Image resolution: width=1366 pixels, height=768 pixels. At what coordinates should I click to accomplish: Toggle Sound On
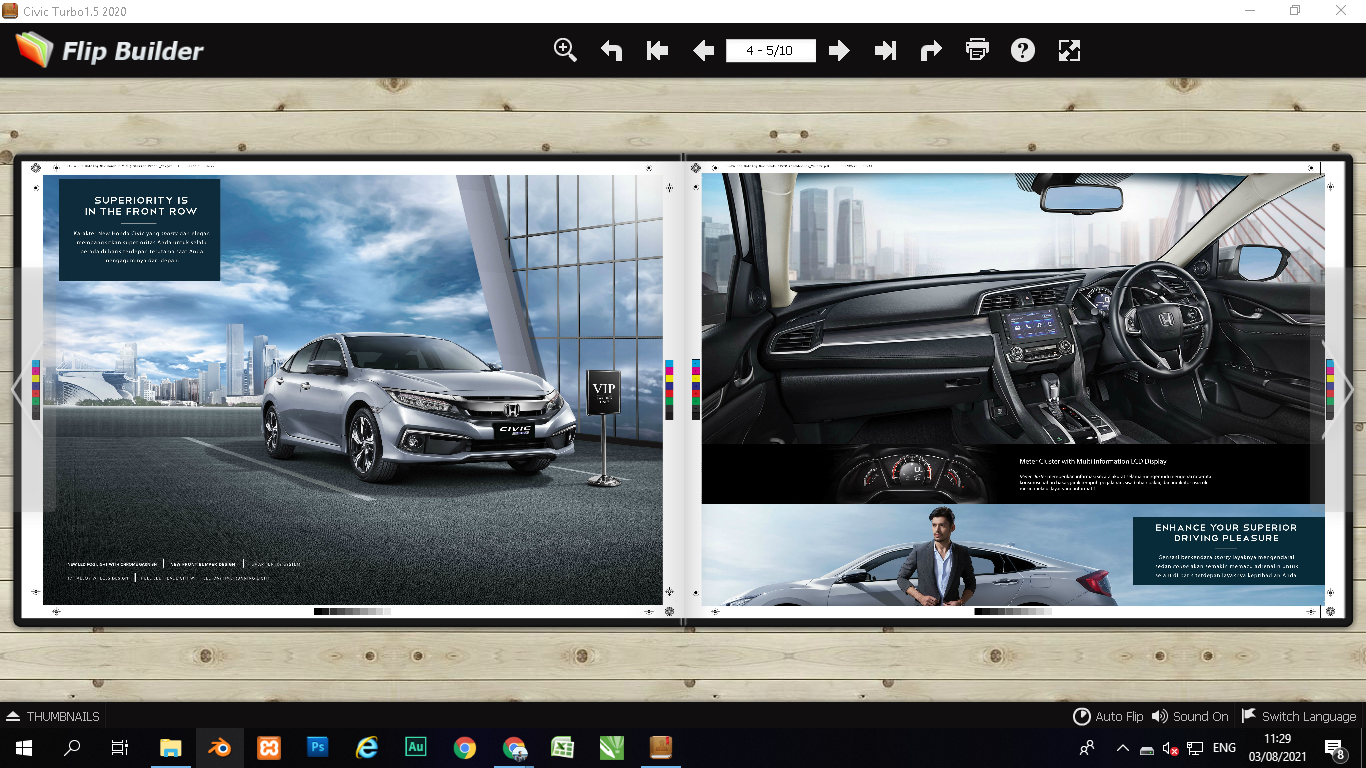[x=1190, y=716]
